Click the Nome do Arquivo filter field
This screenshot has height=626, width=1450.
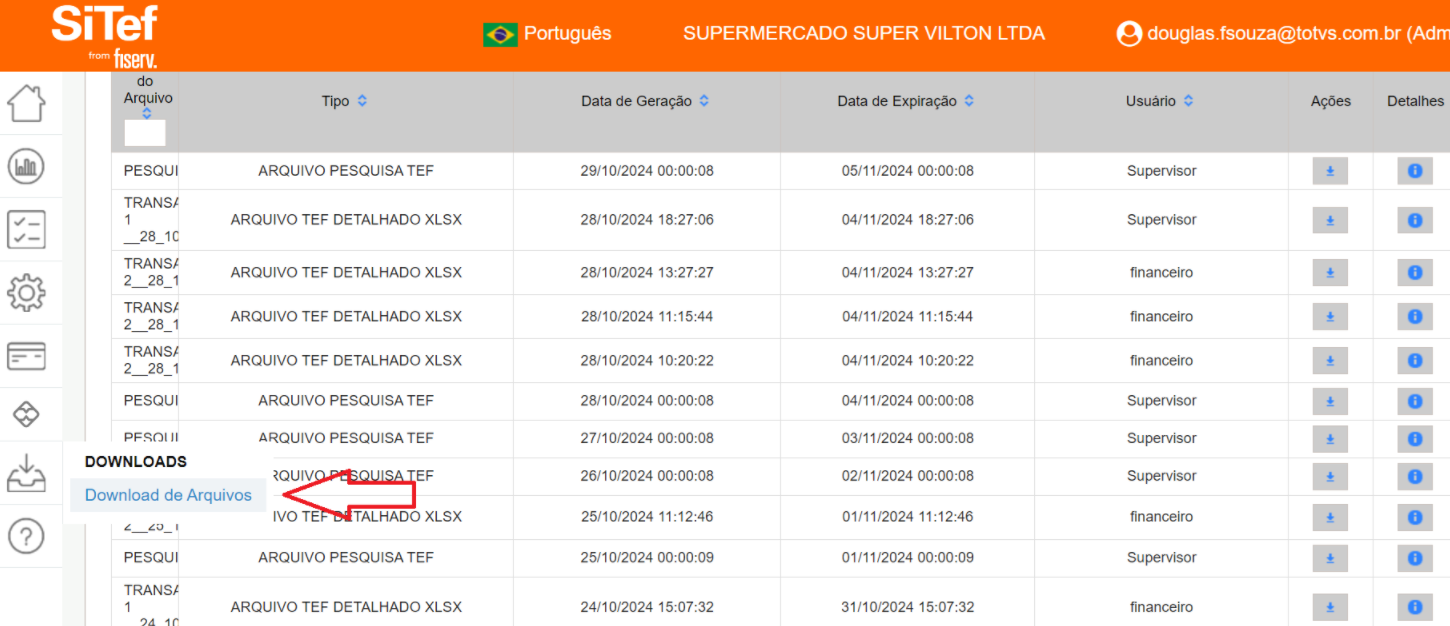pyautogui.click(x=145, y=133)
